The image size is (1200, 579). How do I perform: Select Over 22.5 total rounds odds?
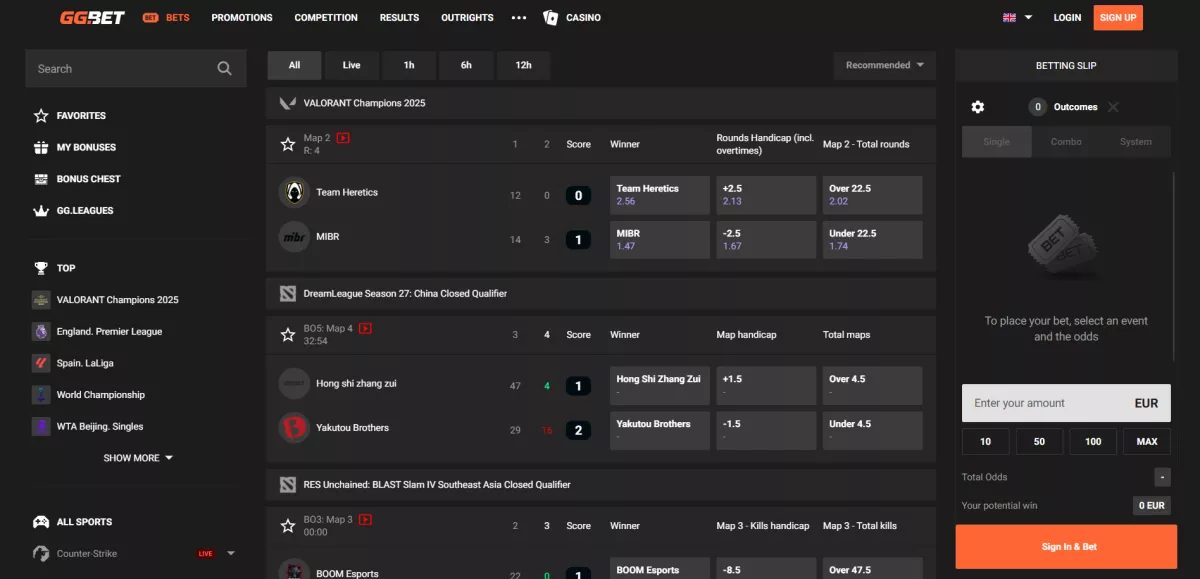click(x=873, y=195)
